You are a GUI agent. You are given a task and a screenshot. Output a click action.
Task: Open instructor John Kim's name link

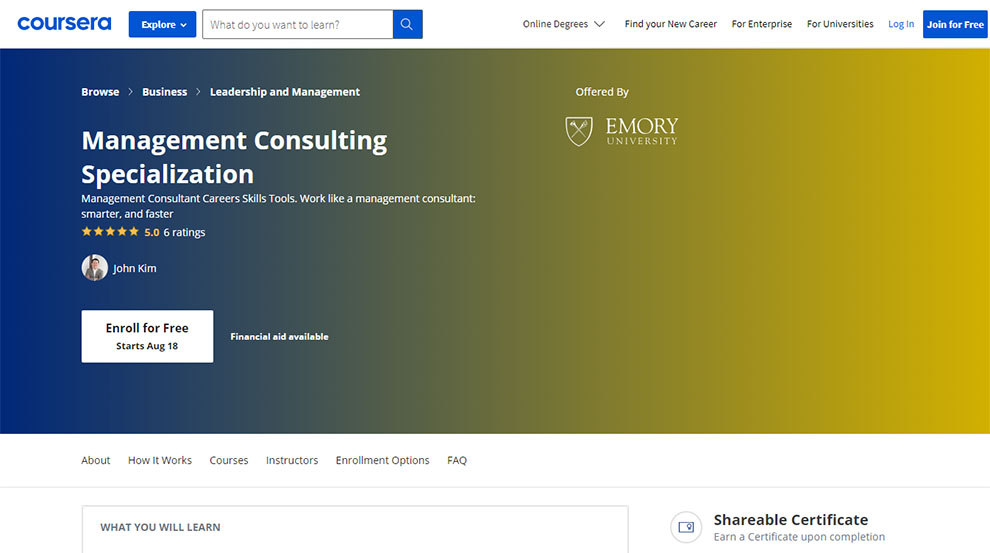coord(134,268)
